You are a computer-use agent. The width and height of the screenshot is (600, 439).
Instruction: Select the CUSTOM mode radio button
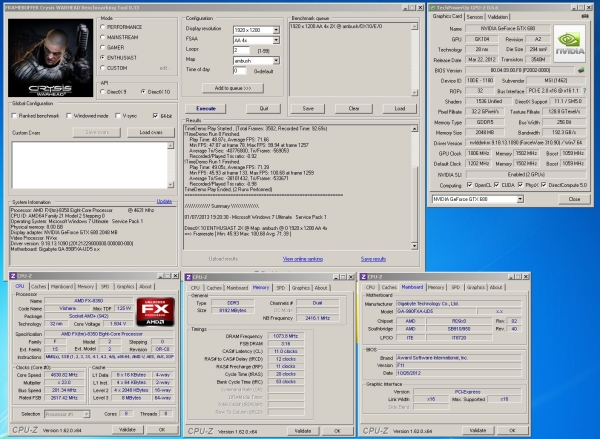coord(103,68)
